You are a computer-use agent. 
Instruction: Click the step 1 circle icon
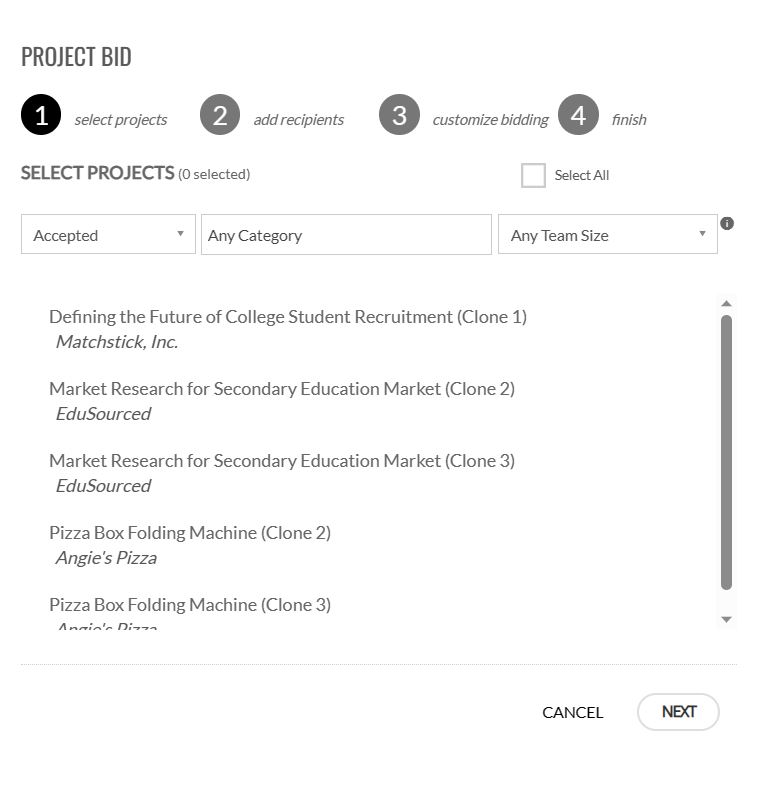(41, 115)
